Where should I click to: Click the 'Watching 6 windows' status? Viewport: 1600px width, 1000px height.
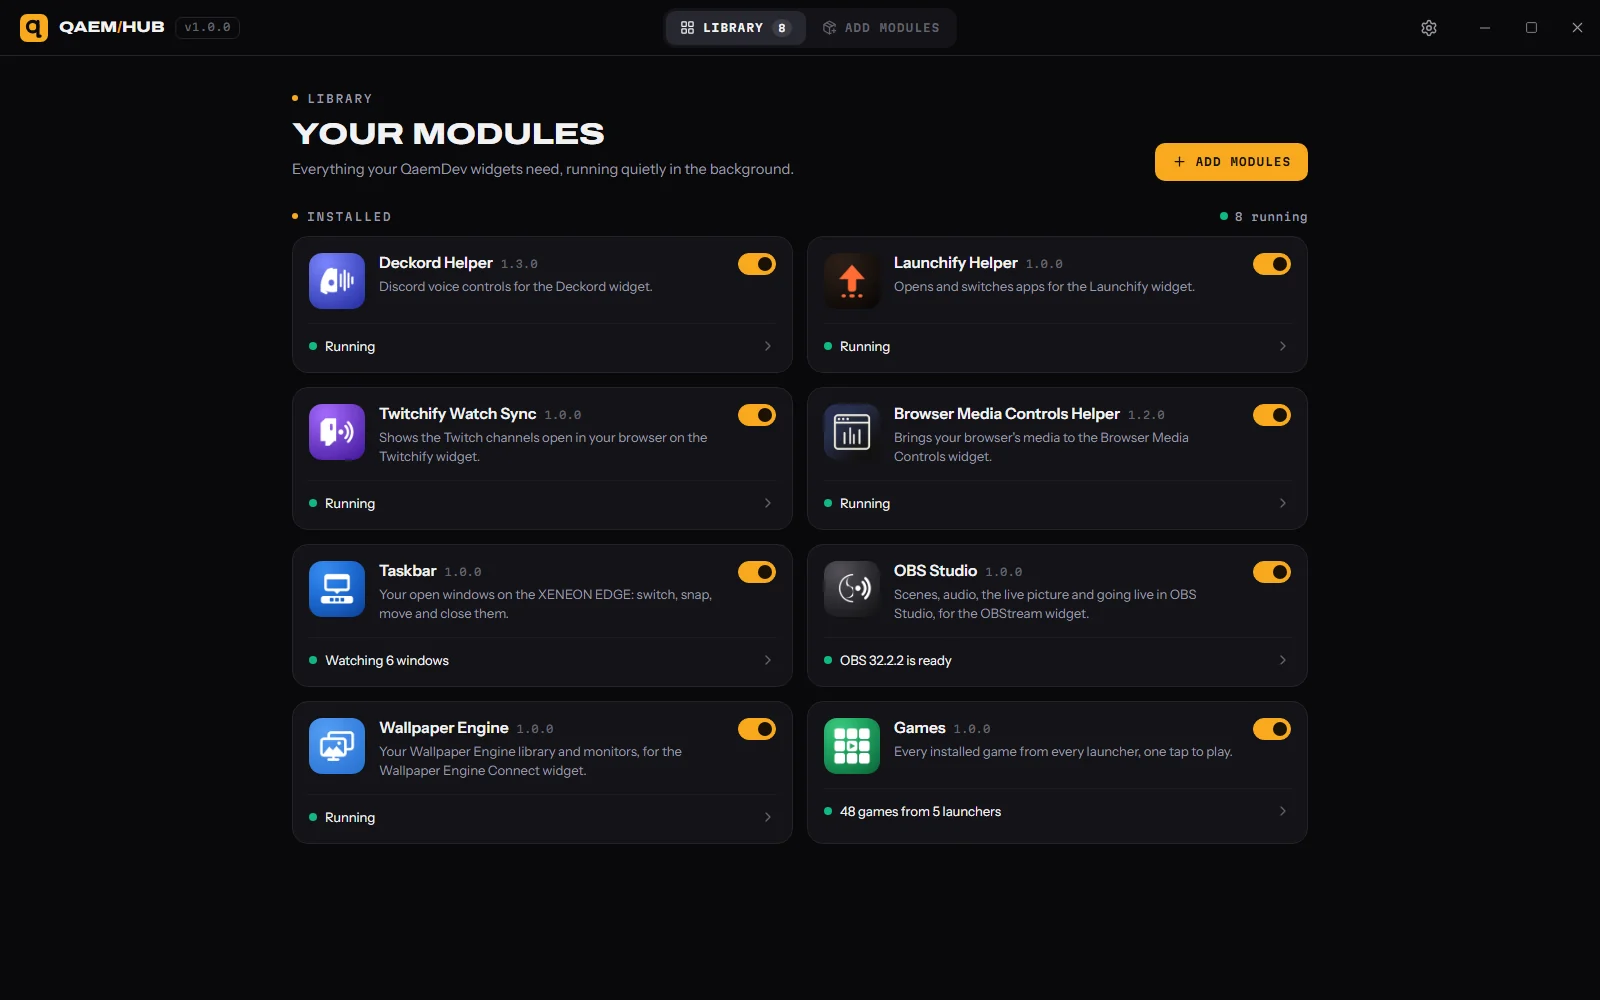pyautogui.click(x=387, y=660)
